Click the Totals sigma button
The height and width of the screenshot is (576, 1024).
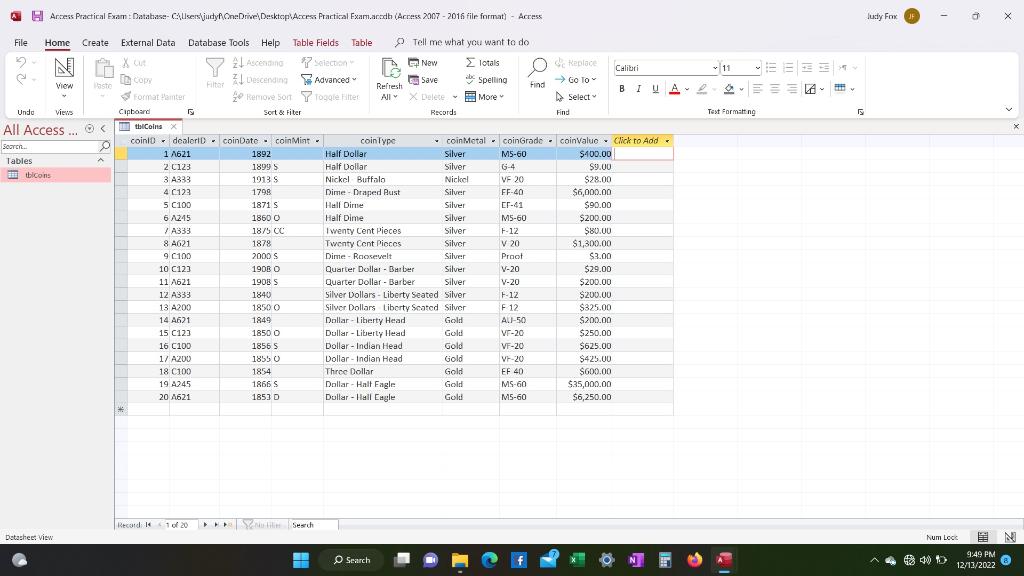(x=482, y=63)
